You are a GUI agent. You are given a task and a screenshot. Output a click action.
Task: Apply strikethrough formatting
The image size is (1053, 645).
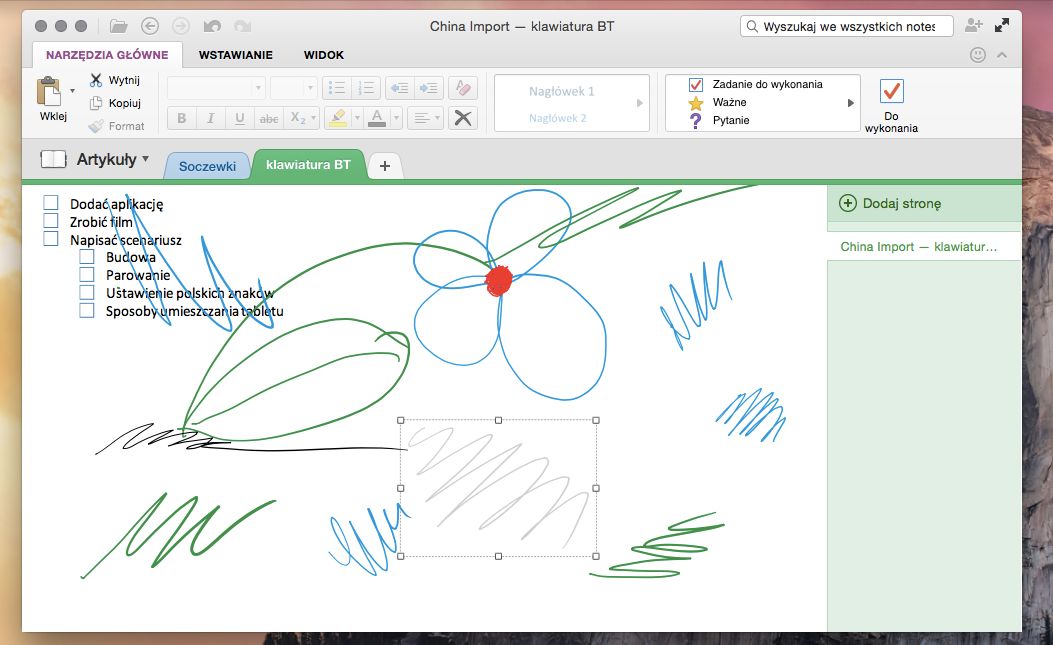click(269, 118)
